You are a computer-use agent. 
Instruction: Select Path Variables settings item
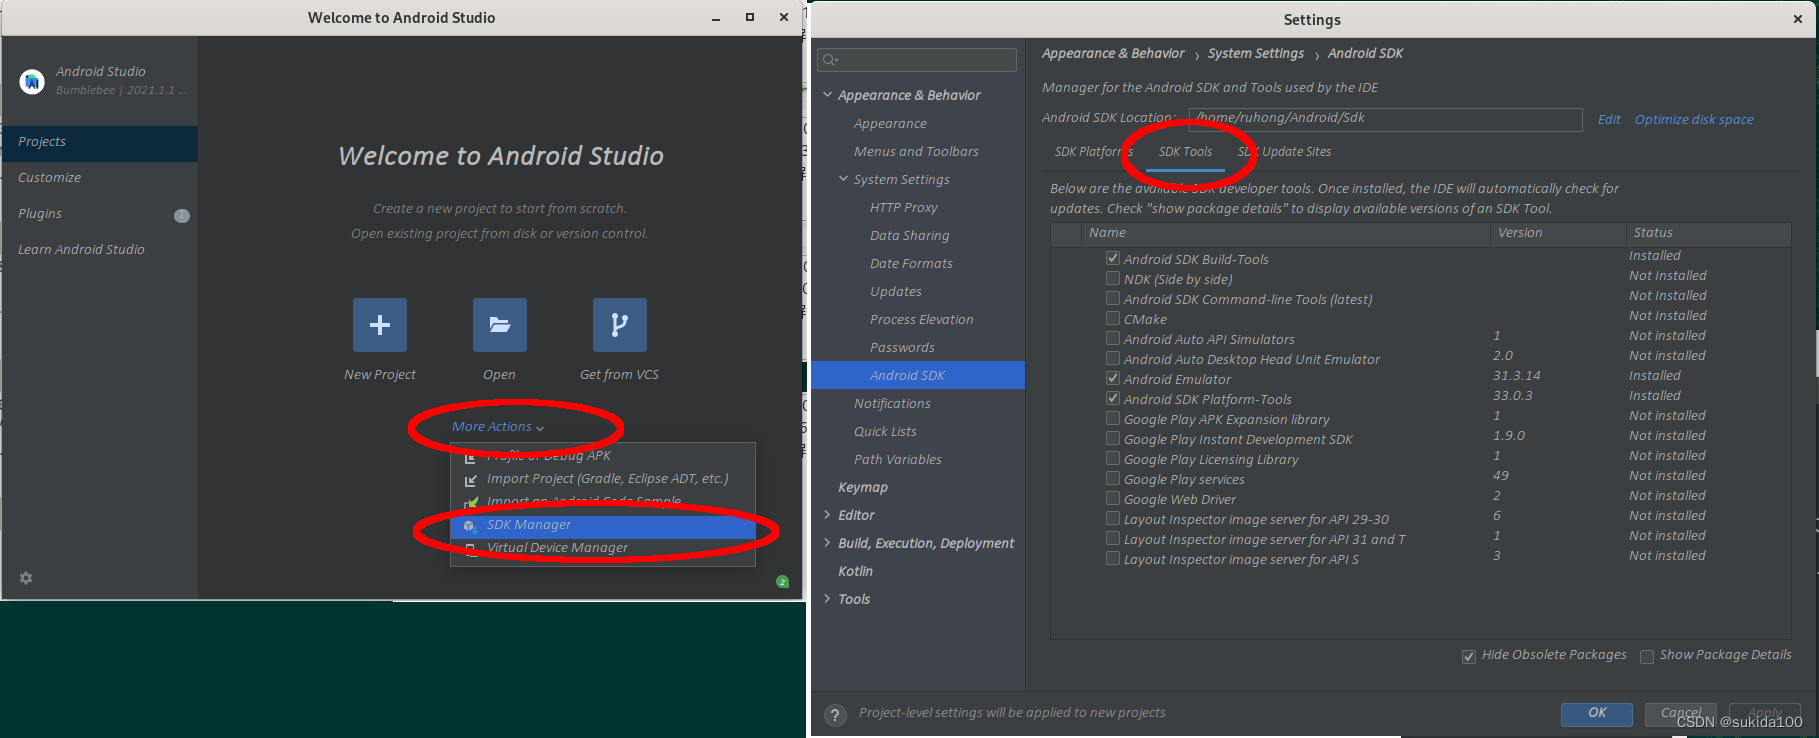point(898,459)
